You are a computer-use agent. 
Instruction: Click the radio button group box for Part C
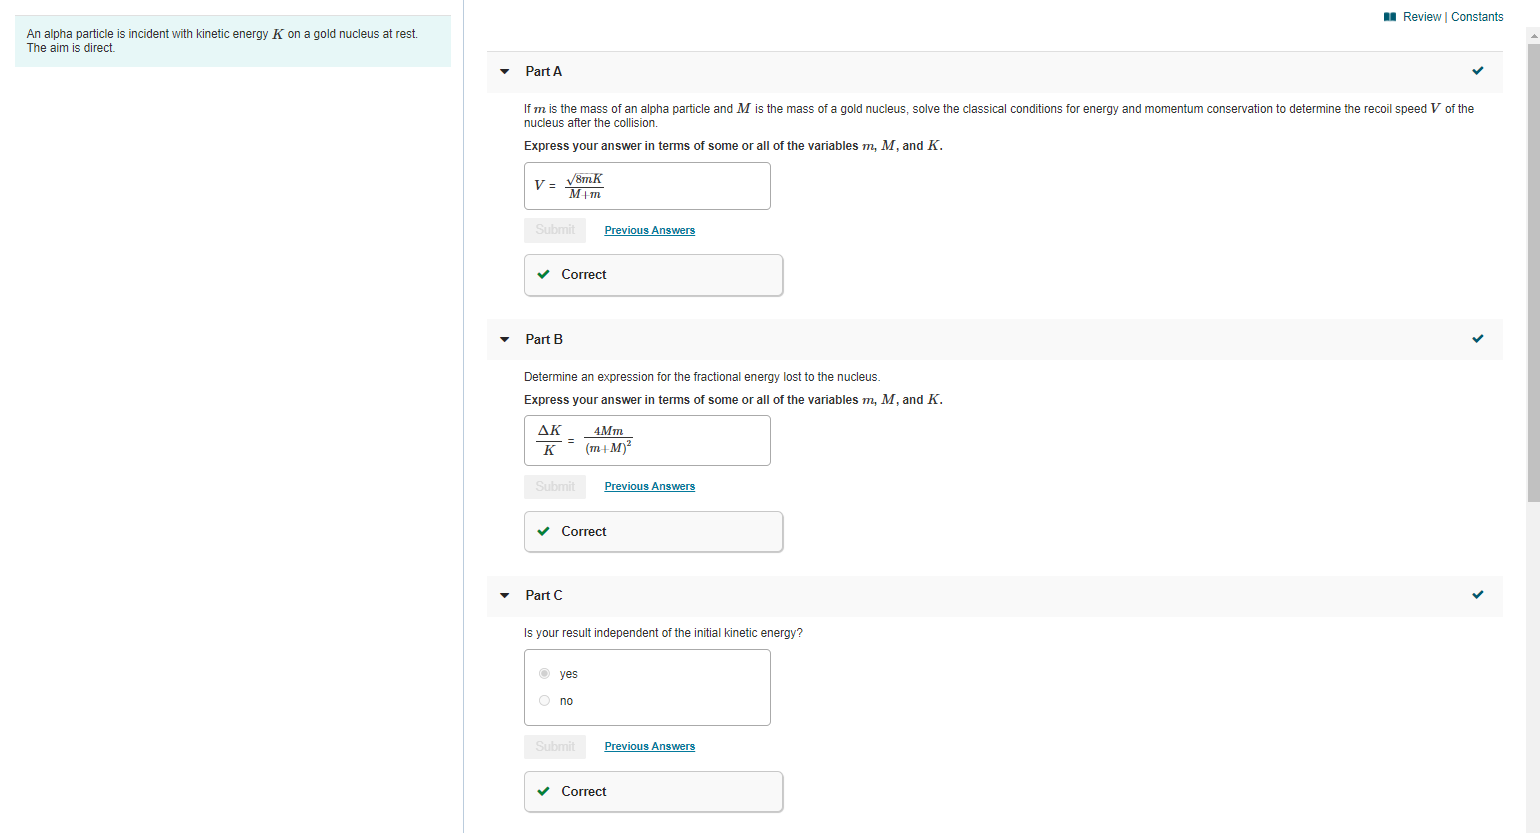pyautogui.click(x=647, y=687)
